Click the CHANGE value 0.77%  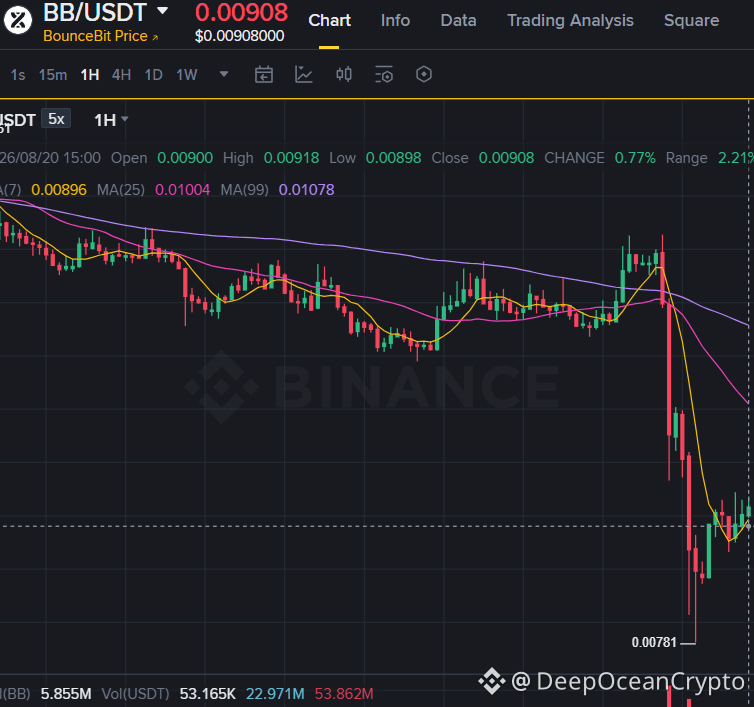pos(635,158)
